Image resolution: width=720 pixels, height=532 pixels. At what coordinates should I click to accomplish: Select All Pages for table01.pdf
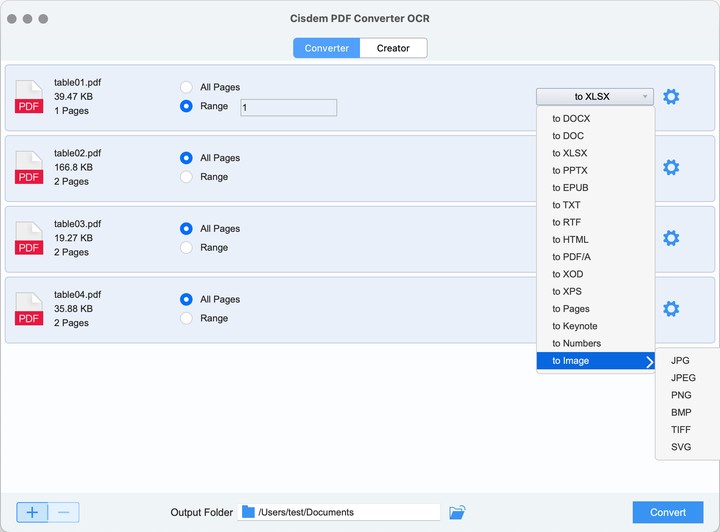[186, 87]
